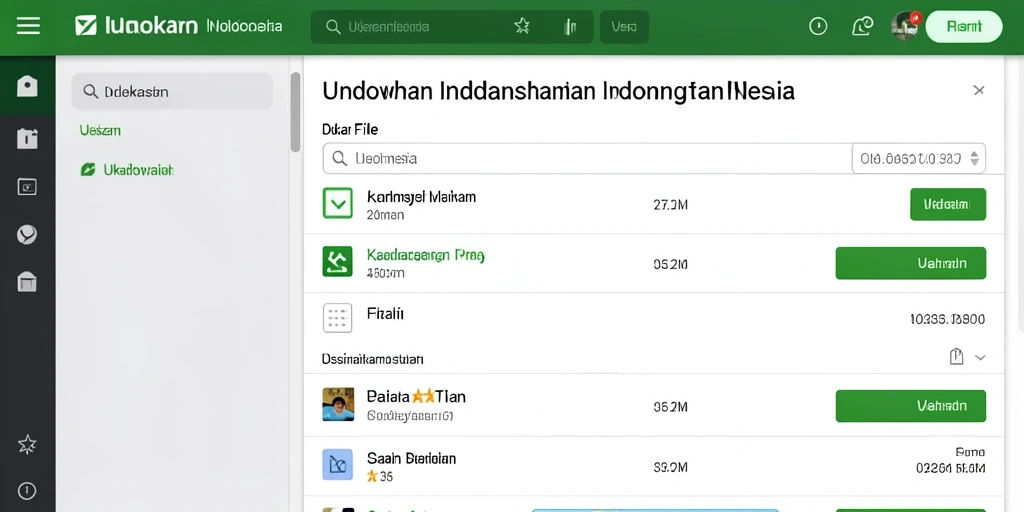The height and width of the screenshot is (512, 1024).
Task: Select the Saain Bteridan row title
Action: (411, 458)
